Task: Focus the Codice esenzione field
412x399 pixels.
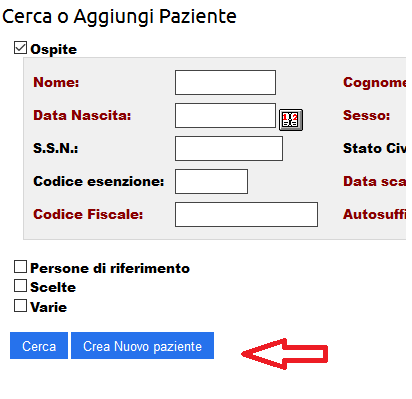Action: click(x=211, y=181)
